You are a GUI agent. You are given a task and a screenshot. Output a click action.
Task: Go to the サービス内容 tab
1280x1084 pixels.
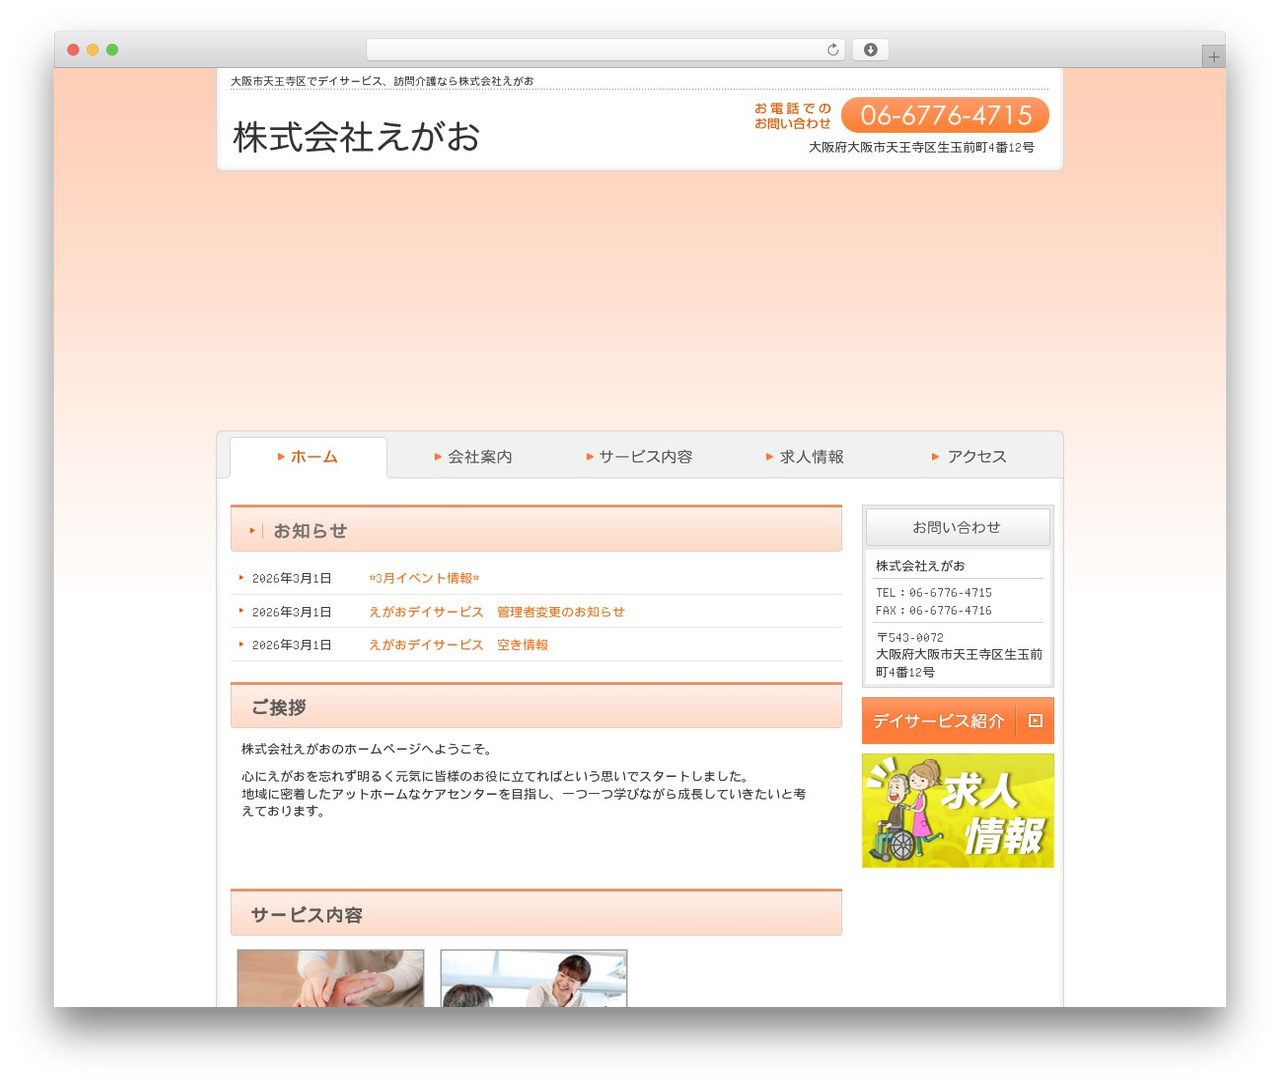pos(639,457)
